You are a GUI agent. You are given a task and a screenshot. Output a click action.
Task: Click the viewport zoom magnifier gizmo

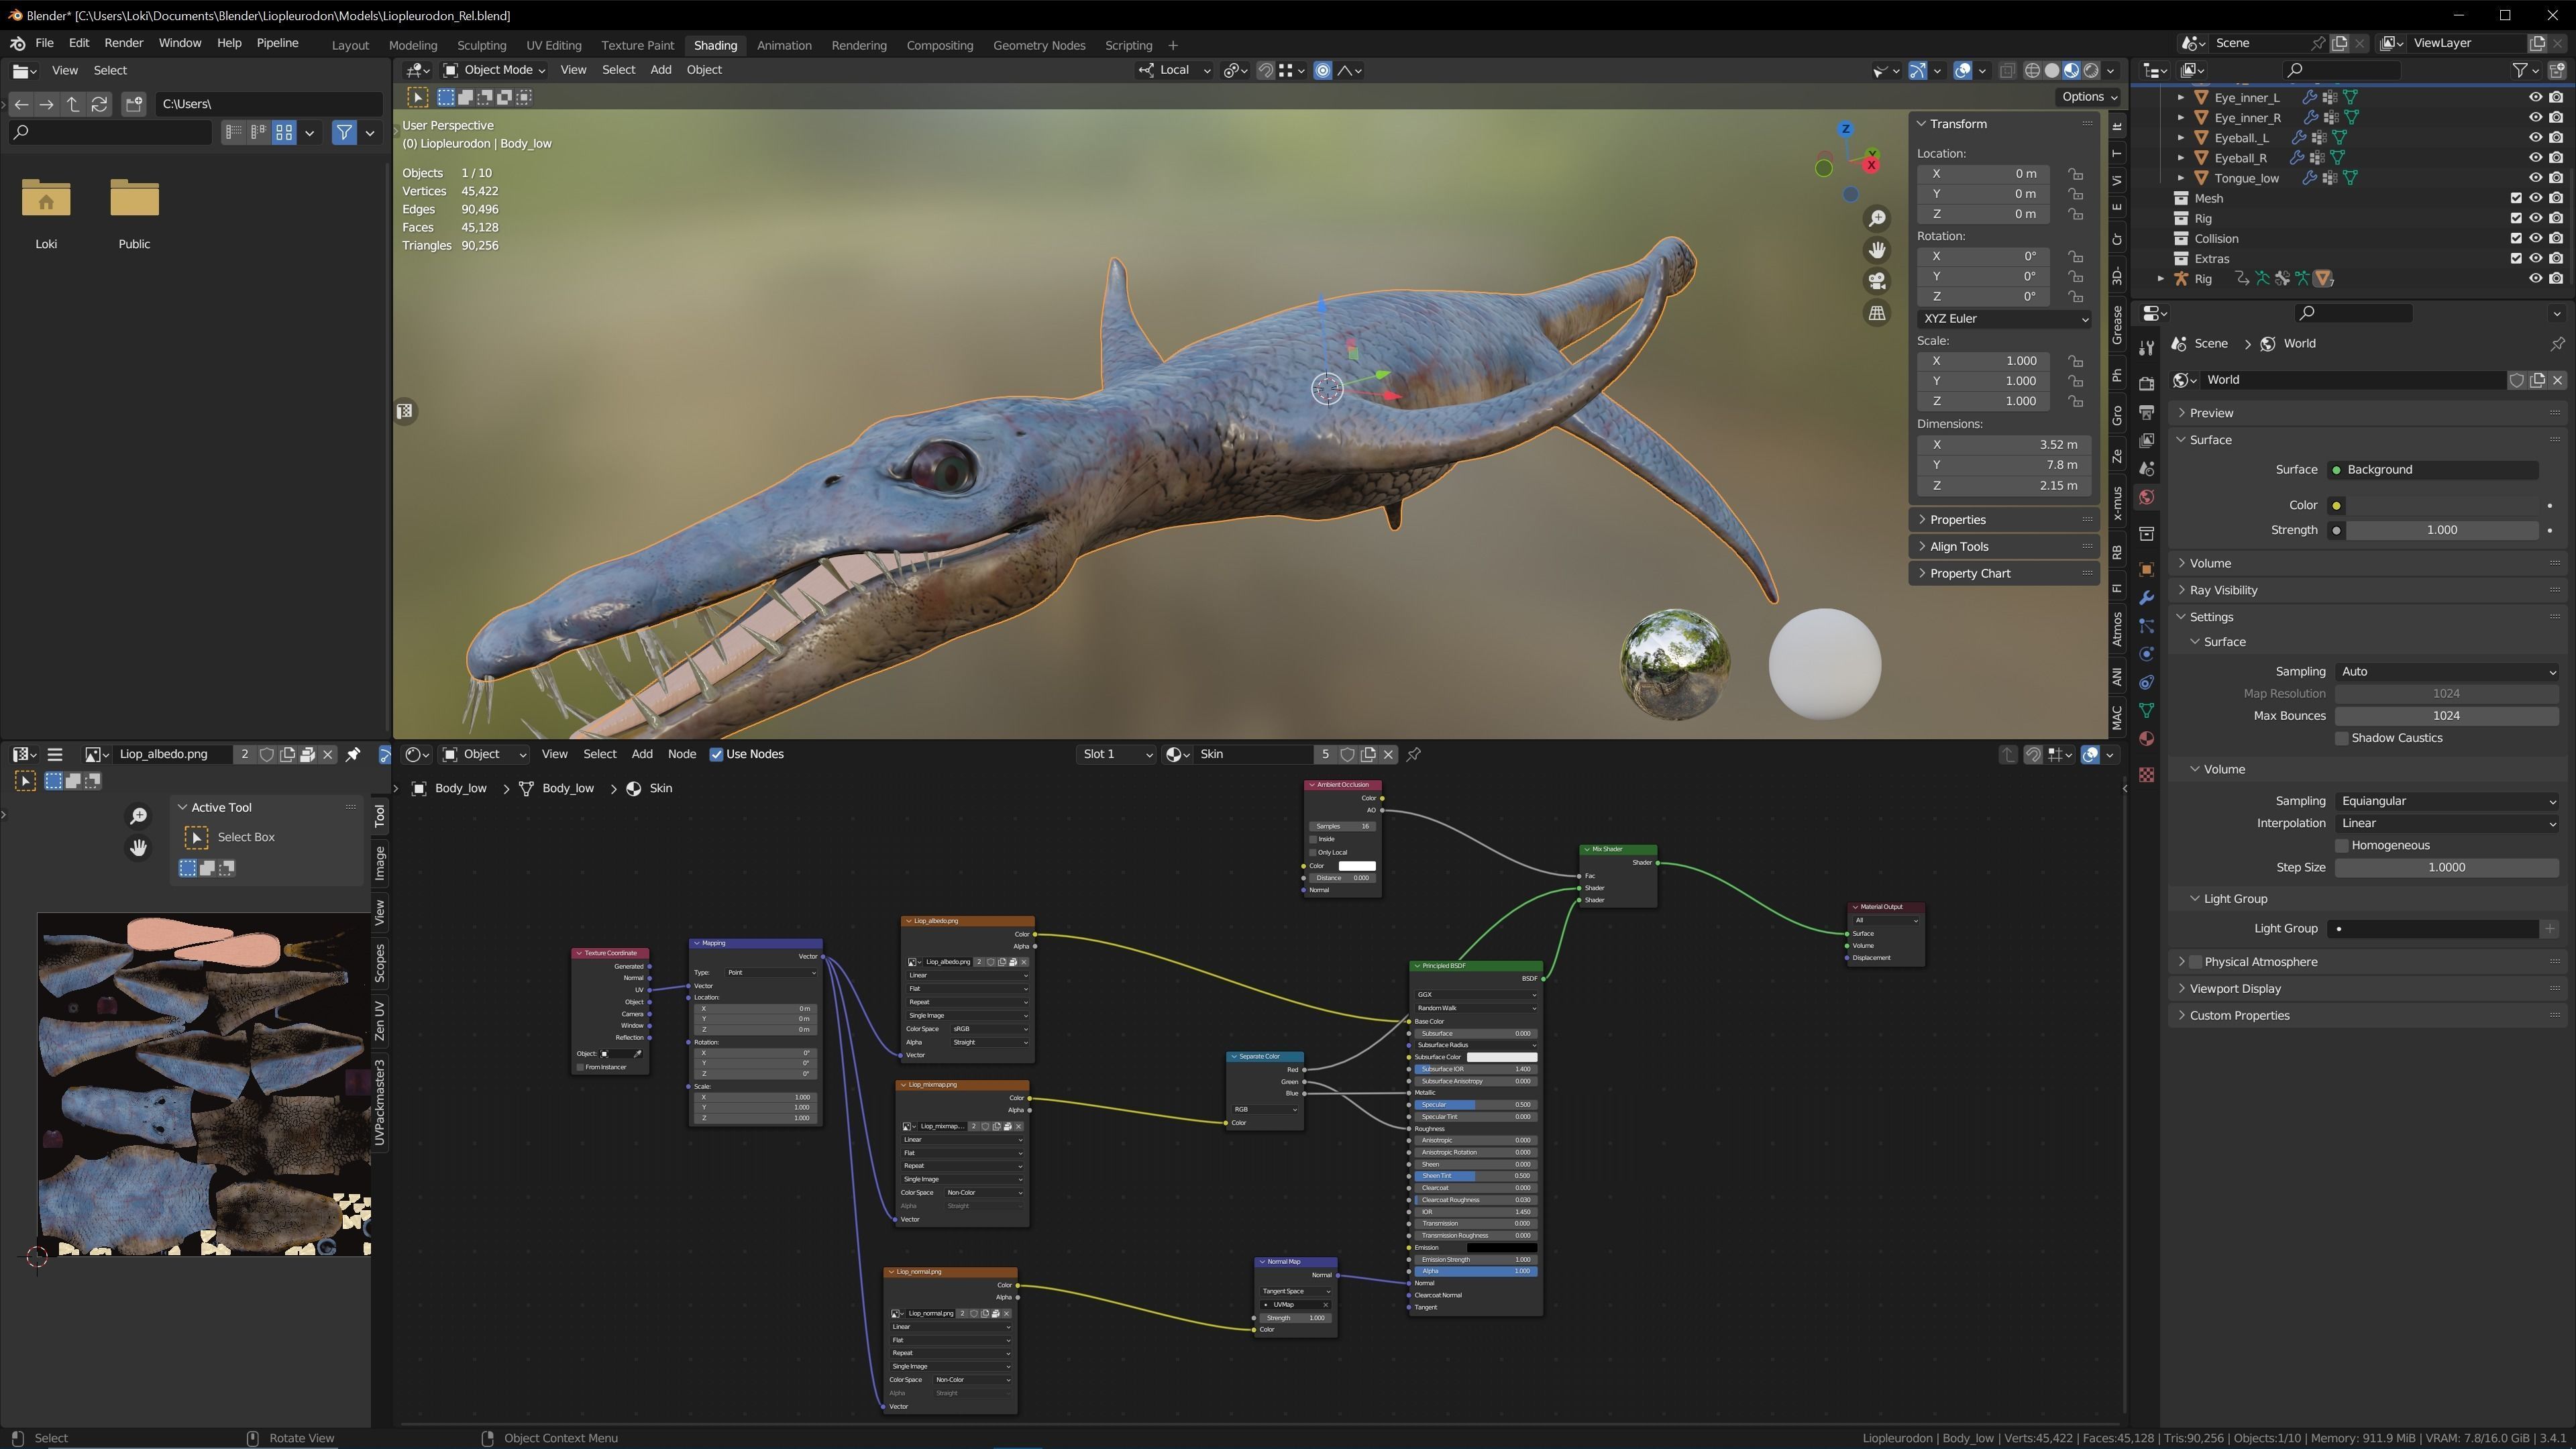pos(1877,218)
